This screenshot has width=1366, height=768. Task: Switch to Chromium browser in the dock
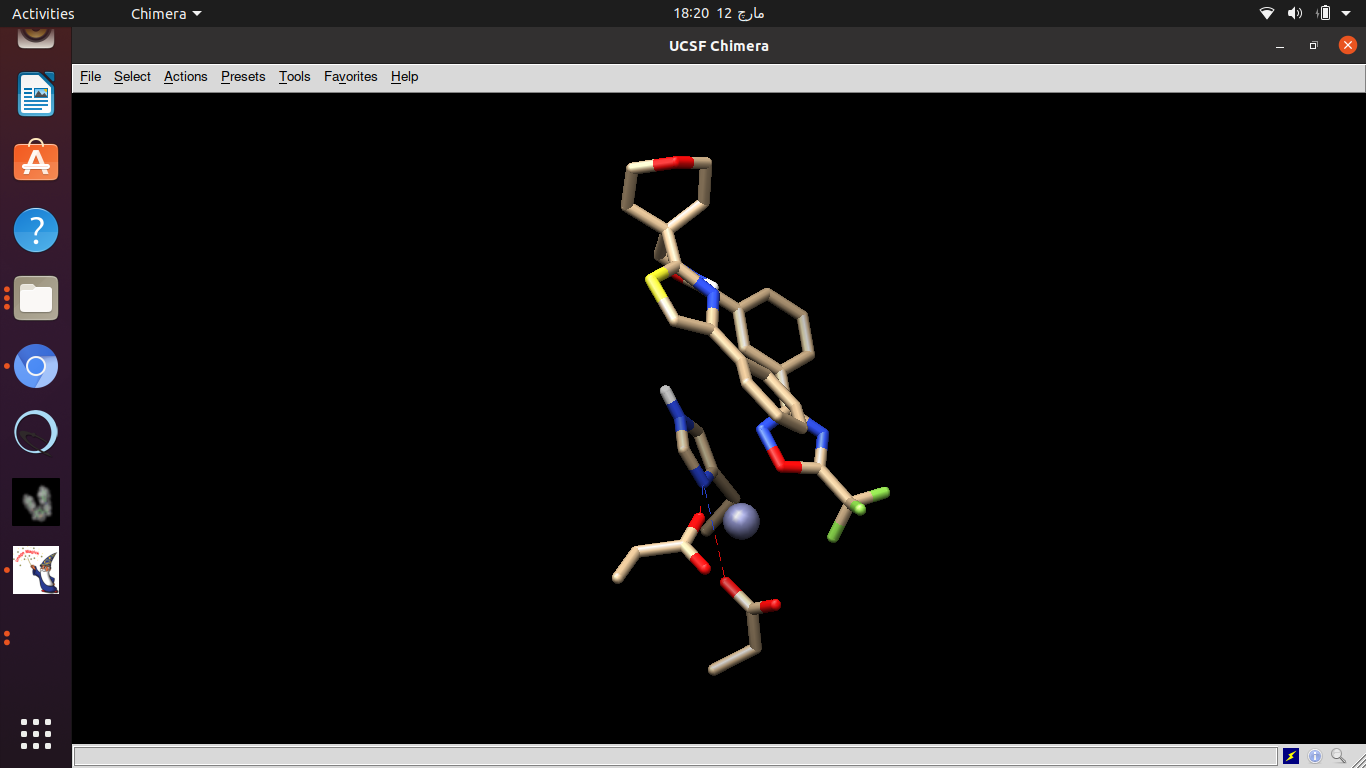tap(36, 366)
